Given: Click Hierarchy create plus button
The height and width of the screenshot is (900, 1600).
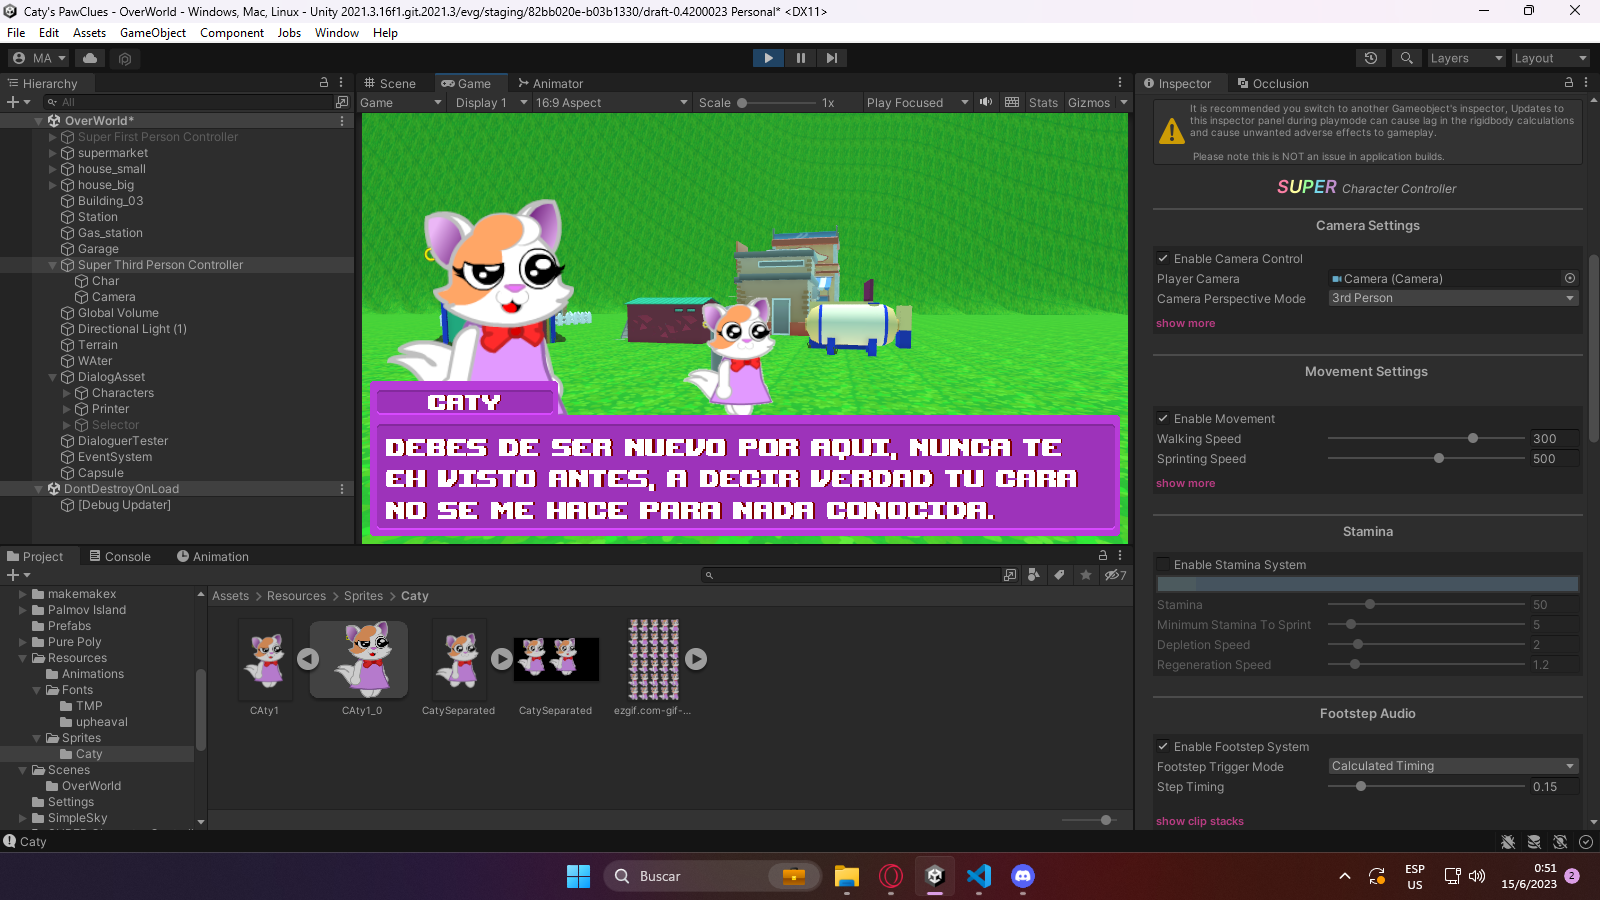Looking at the screenshot, I should pyautogui.click(x=18, y=102).
